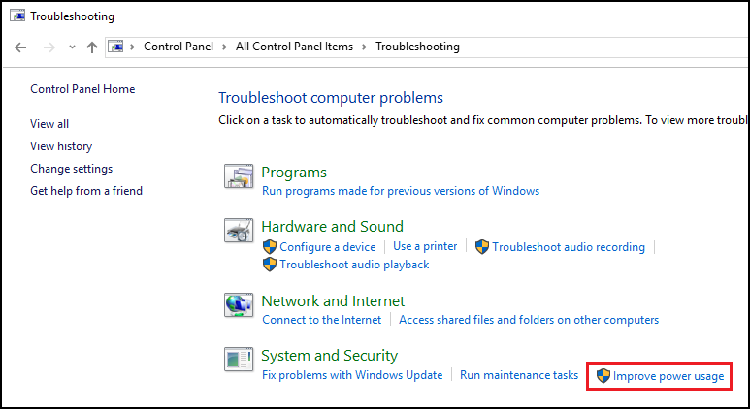Expand chevron after All Control Panel Items
This screenshot has height=409, width=750.
pyautogui.click(x=364, y=47)
